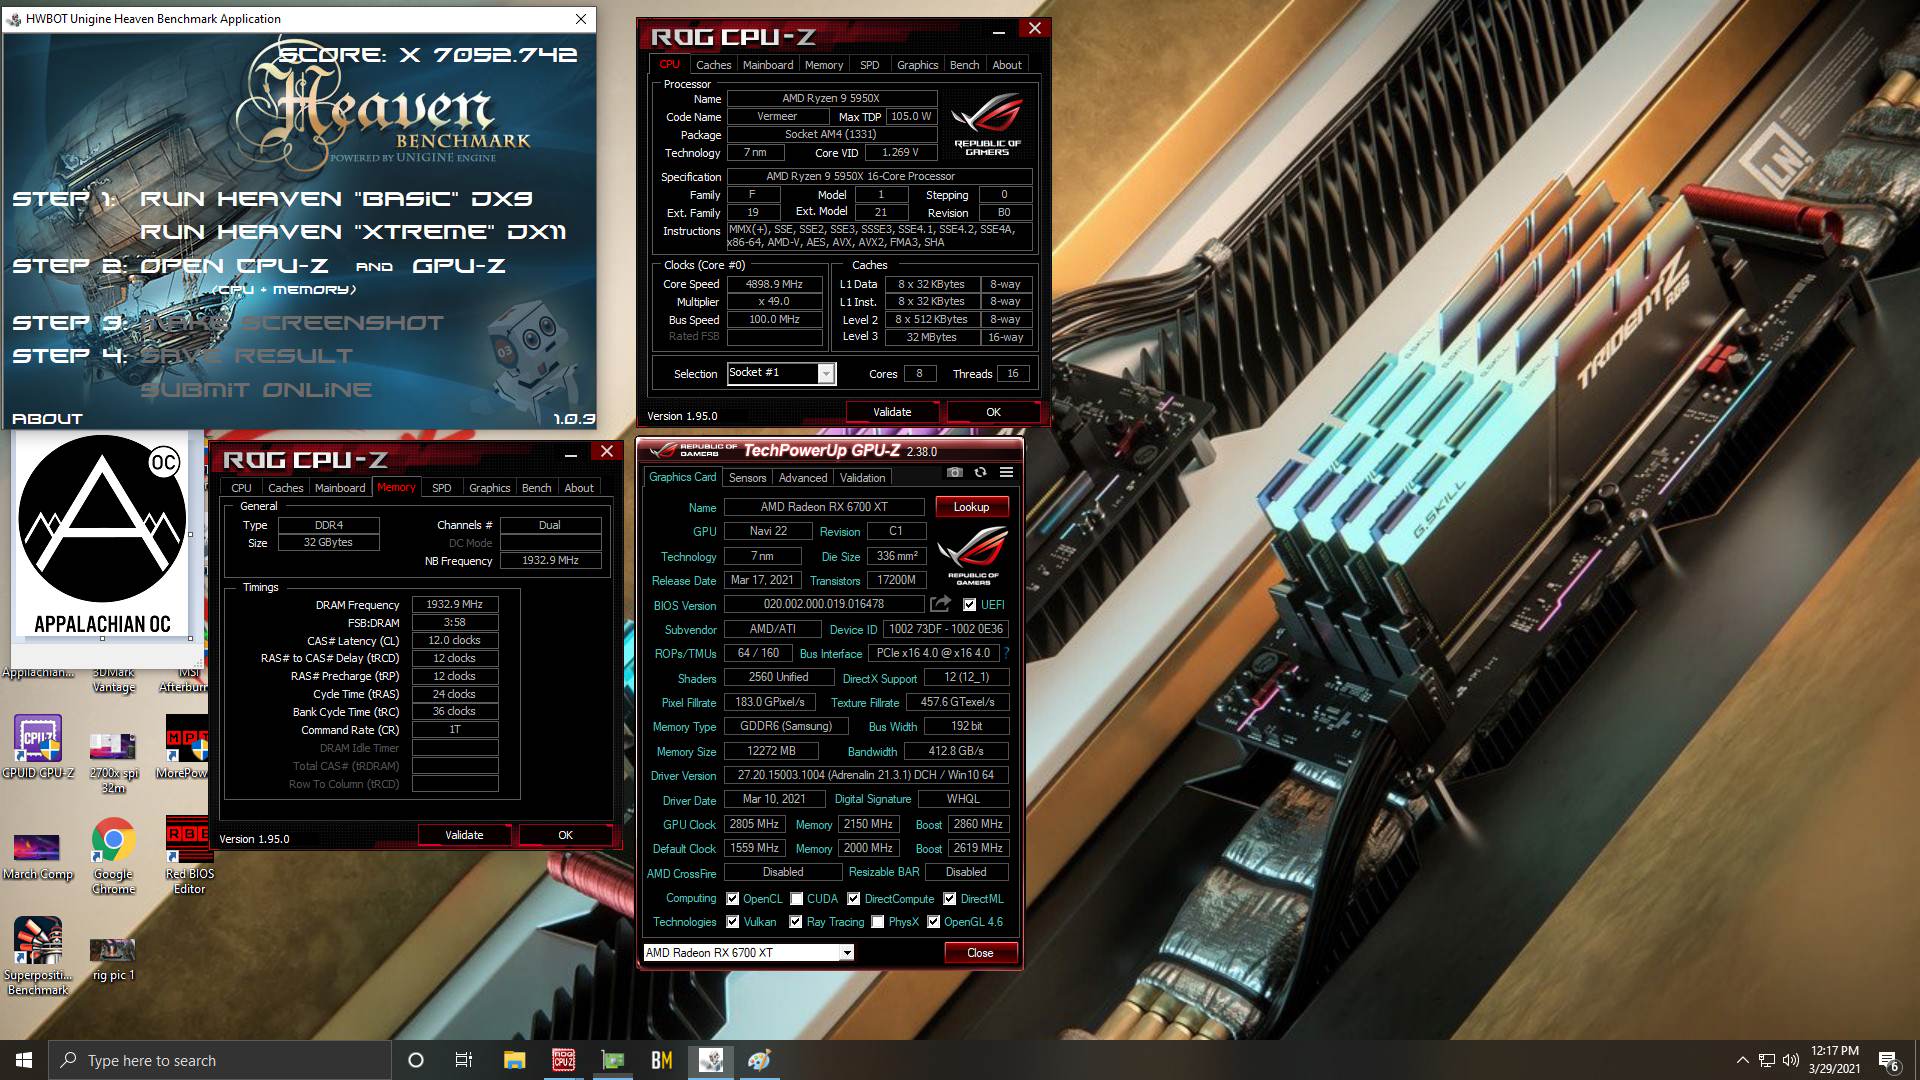Viewport: 1920px width, 1080px height.
Task: Select the Appalachian OC logo image
Action: coord(102,536)
